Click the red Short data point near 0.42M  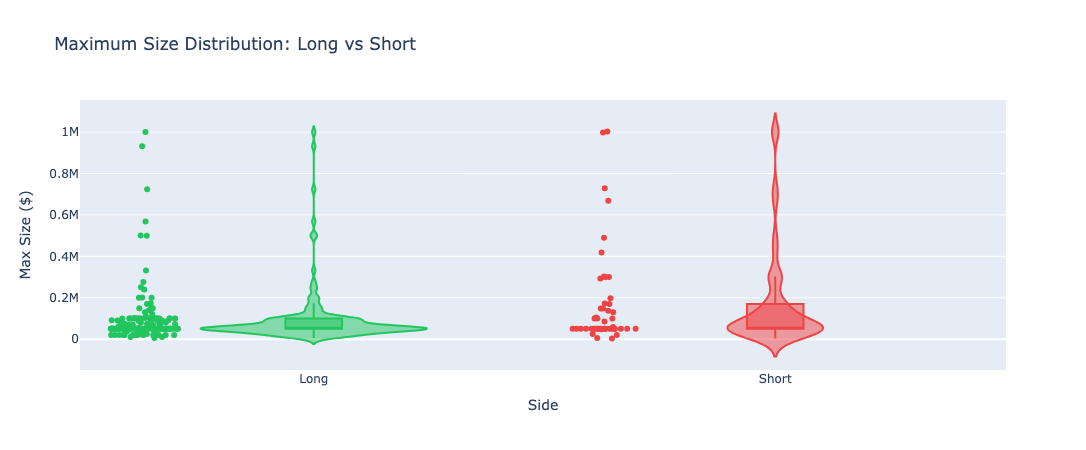601,253
